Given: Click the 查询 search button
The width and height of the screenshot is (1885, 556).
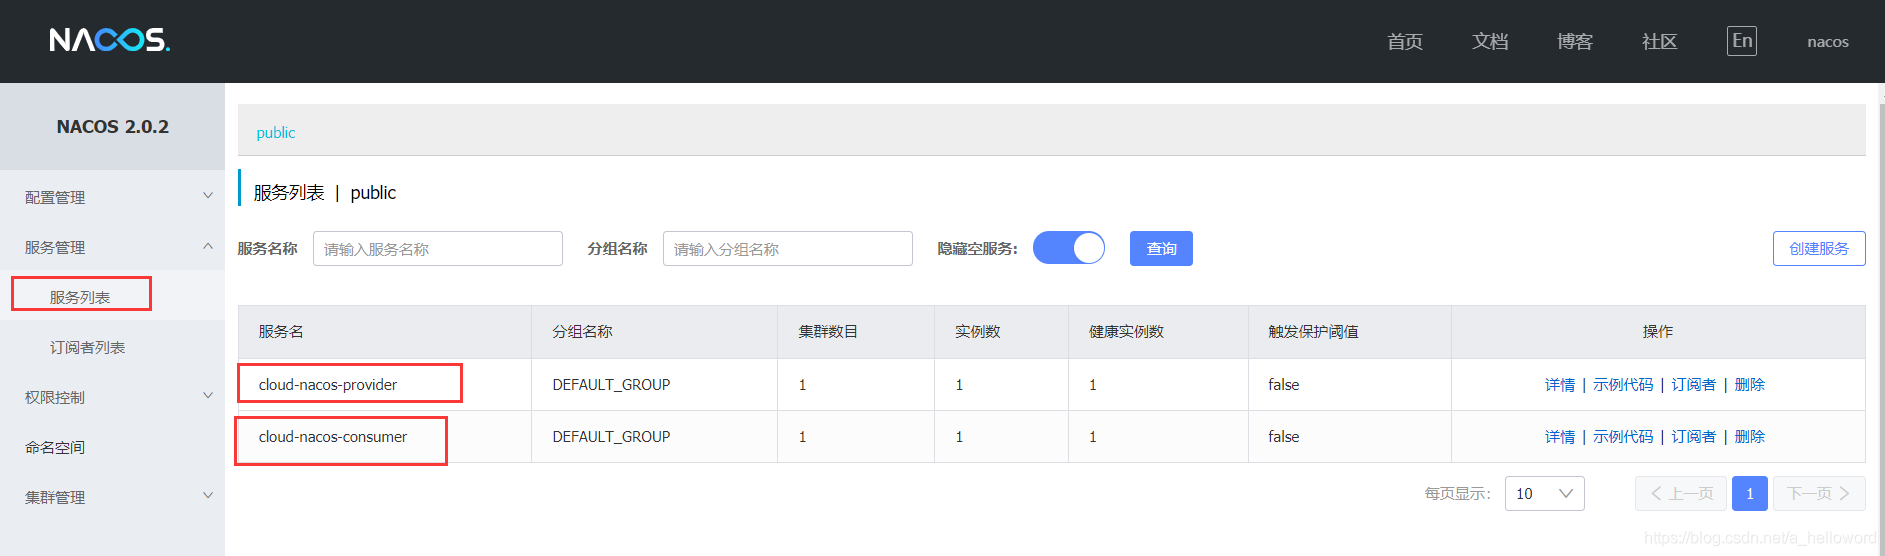Looking at the screenshot, I should pos(1161,248).
